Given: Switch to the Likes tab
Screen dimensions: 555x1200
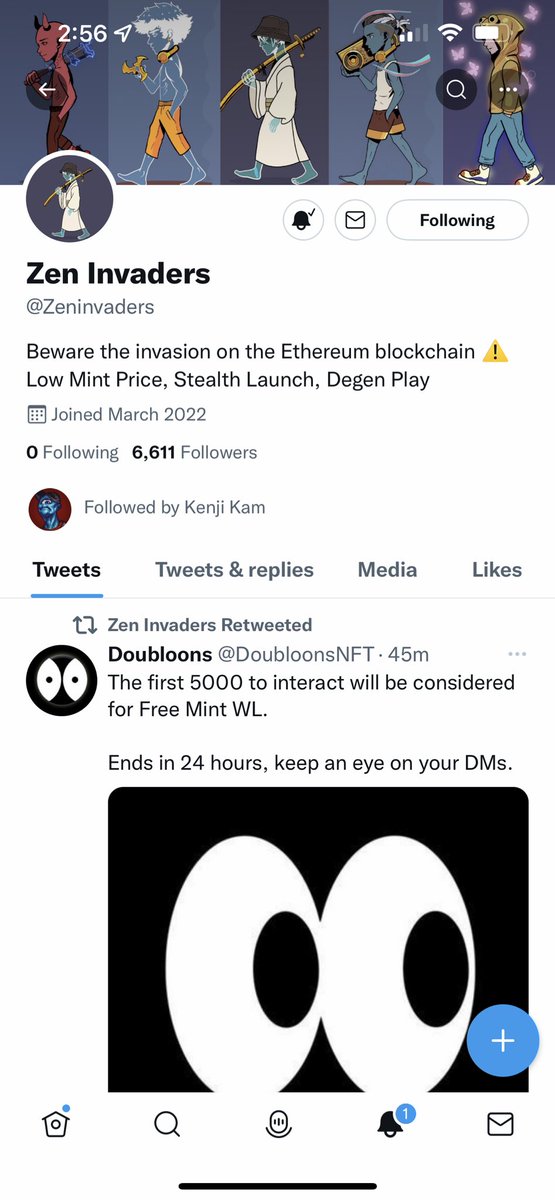Looking at the screenshot, I should tap(497, 570).
